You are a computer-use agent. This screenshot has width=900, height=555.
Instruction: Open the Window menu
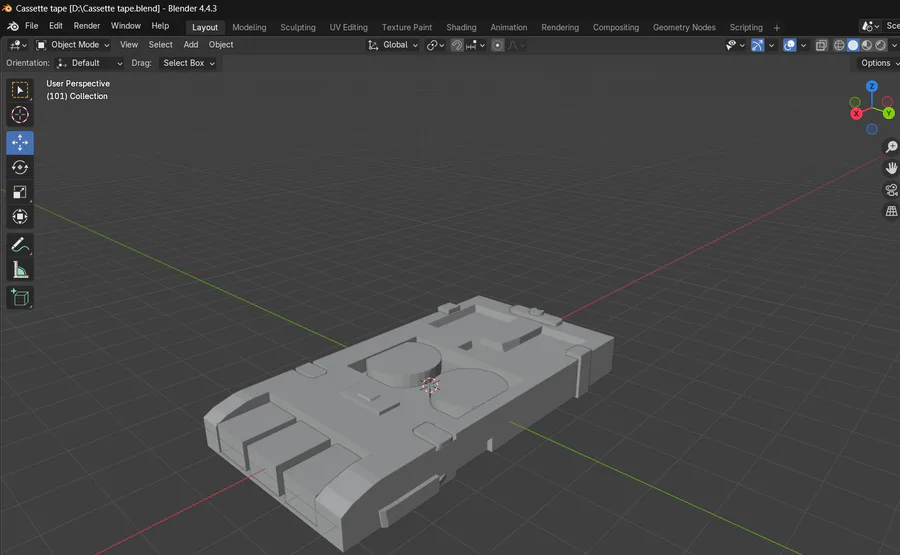coord(126,26)
